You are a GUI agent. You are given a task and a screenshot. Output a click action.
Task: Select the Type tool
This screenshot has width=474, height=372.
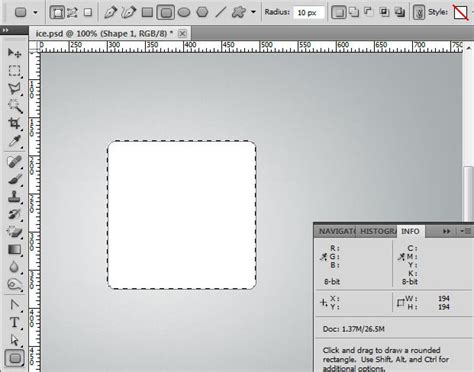click(14, 322)
